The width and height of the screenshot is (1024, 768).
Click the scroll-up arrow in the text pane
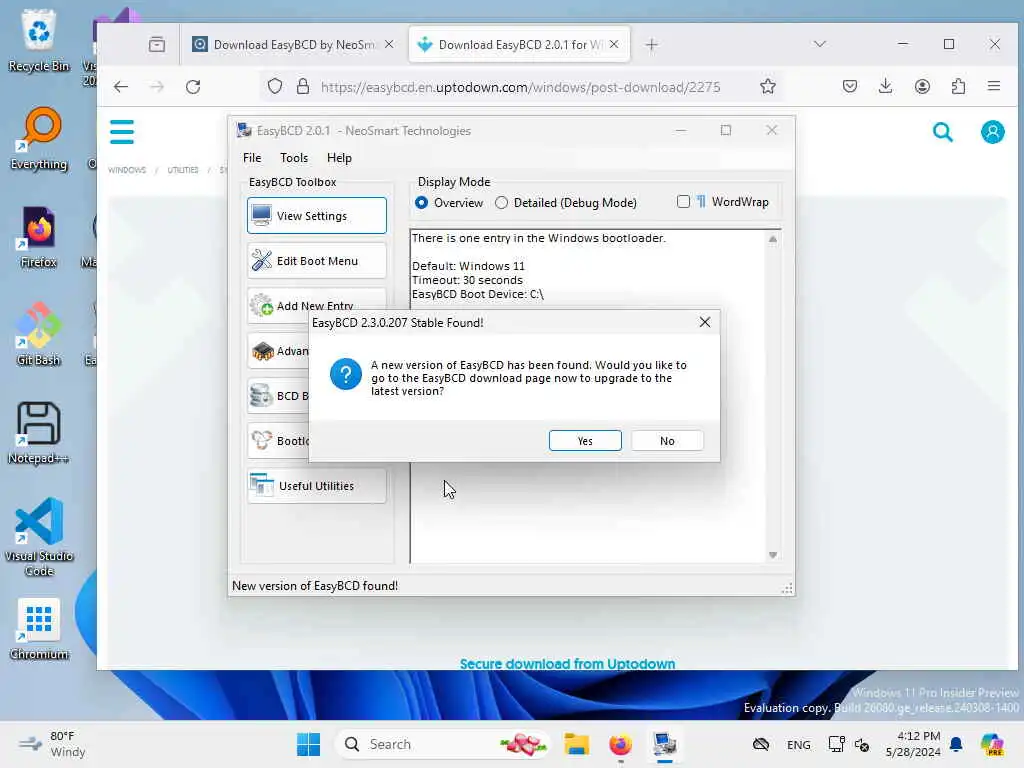click(x=773, y=239)
